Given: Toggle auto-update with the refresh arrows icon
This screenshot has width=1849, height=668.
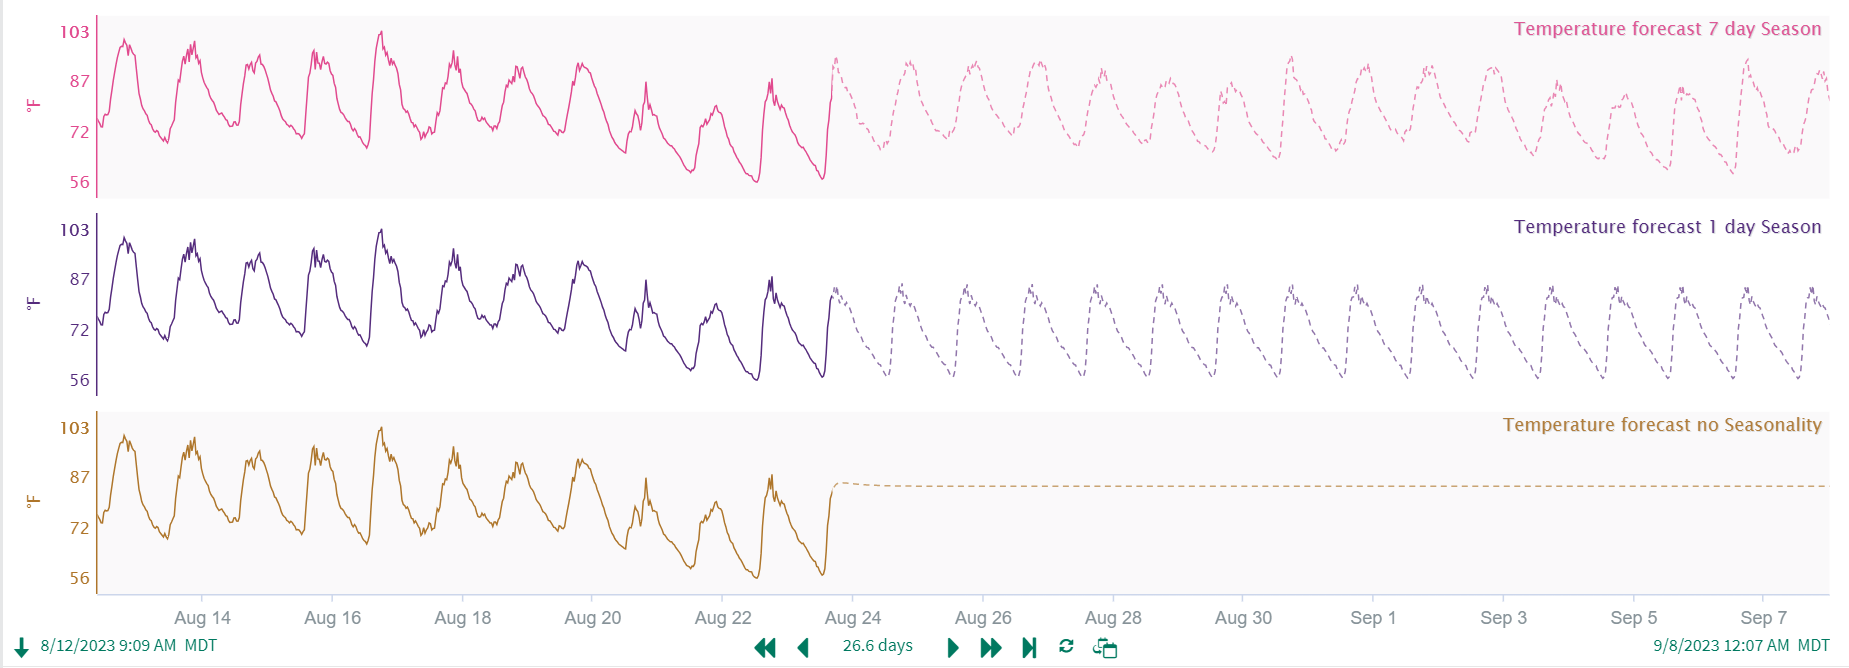Looking at the screenshot, I should 1066,647.
